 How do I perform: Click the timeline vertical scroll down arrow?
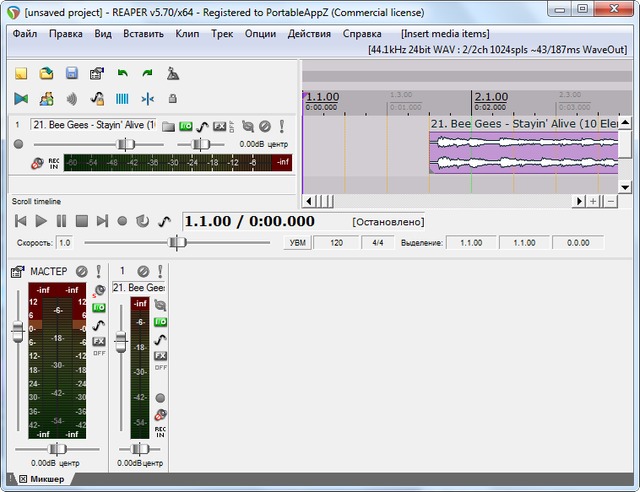[625, 186]
